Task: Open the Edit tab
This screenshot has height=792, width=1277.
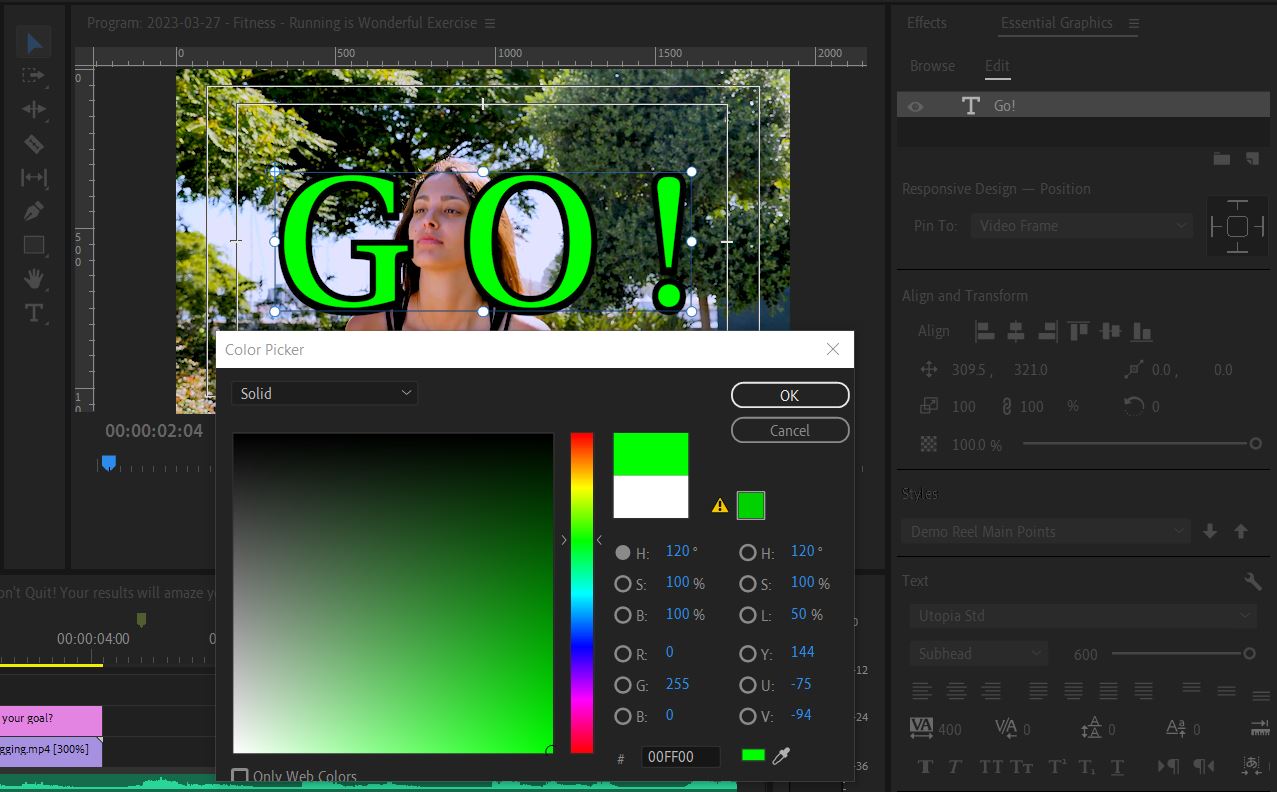Action: point(997,66)
